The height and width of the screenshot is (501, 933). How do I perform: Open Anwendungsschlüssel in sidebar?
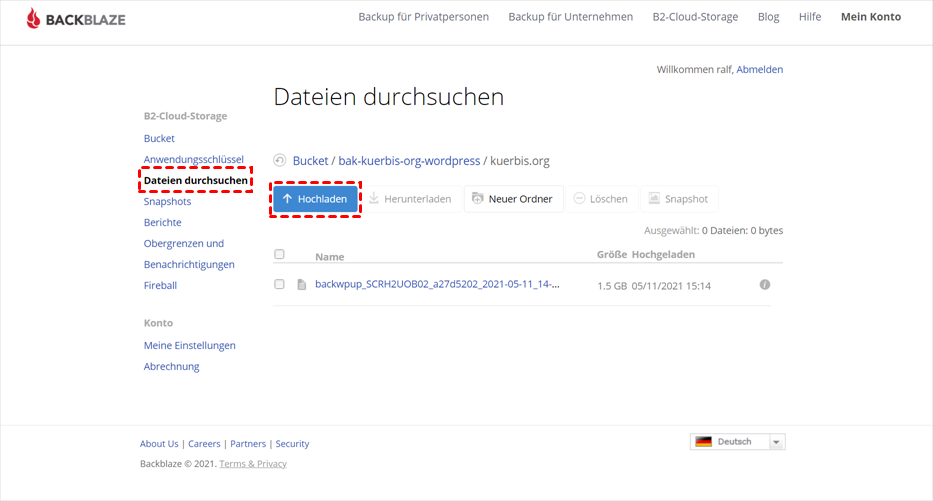[193, 159]
